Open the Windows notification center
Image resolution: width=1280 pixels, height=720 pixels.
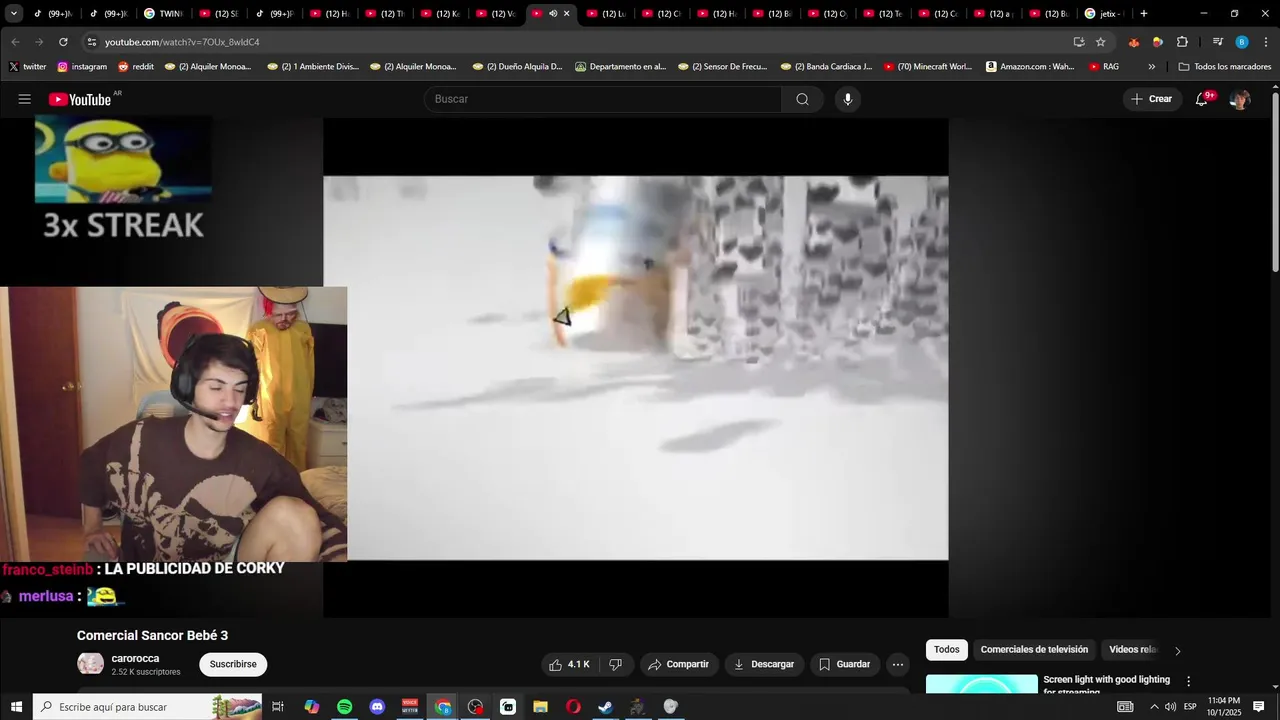pos(1259,707)
